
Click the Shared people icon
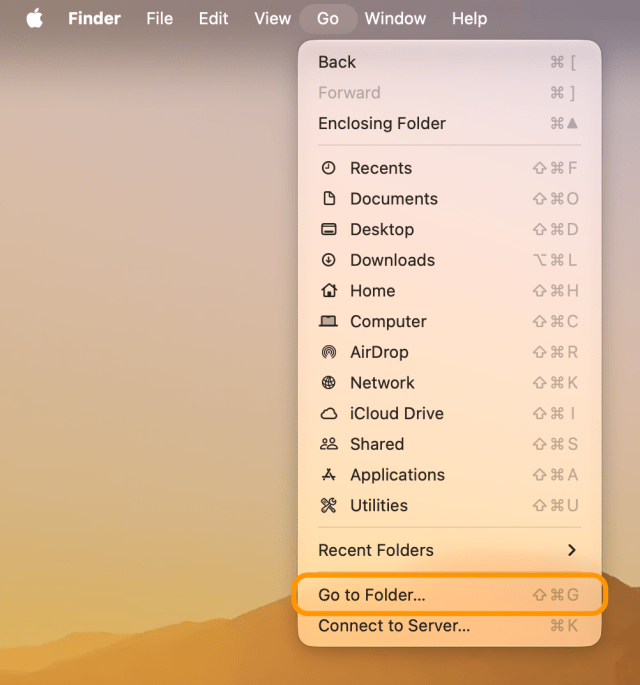[329, 444]
